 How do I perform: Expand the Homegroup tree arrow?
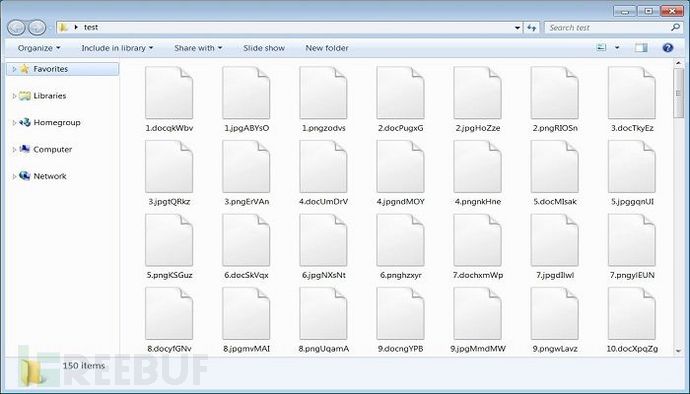point(14,123)
